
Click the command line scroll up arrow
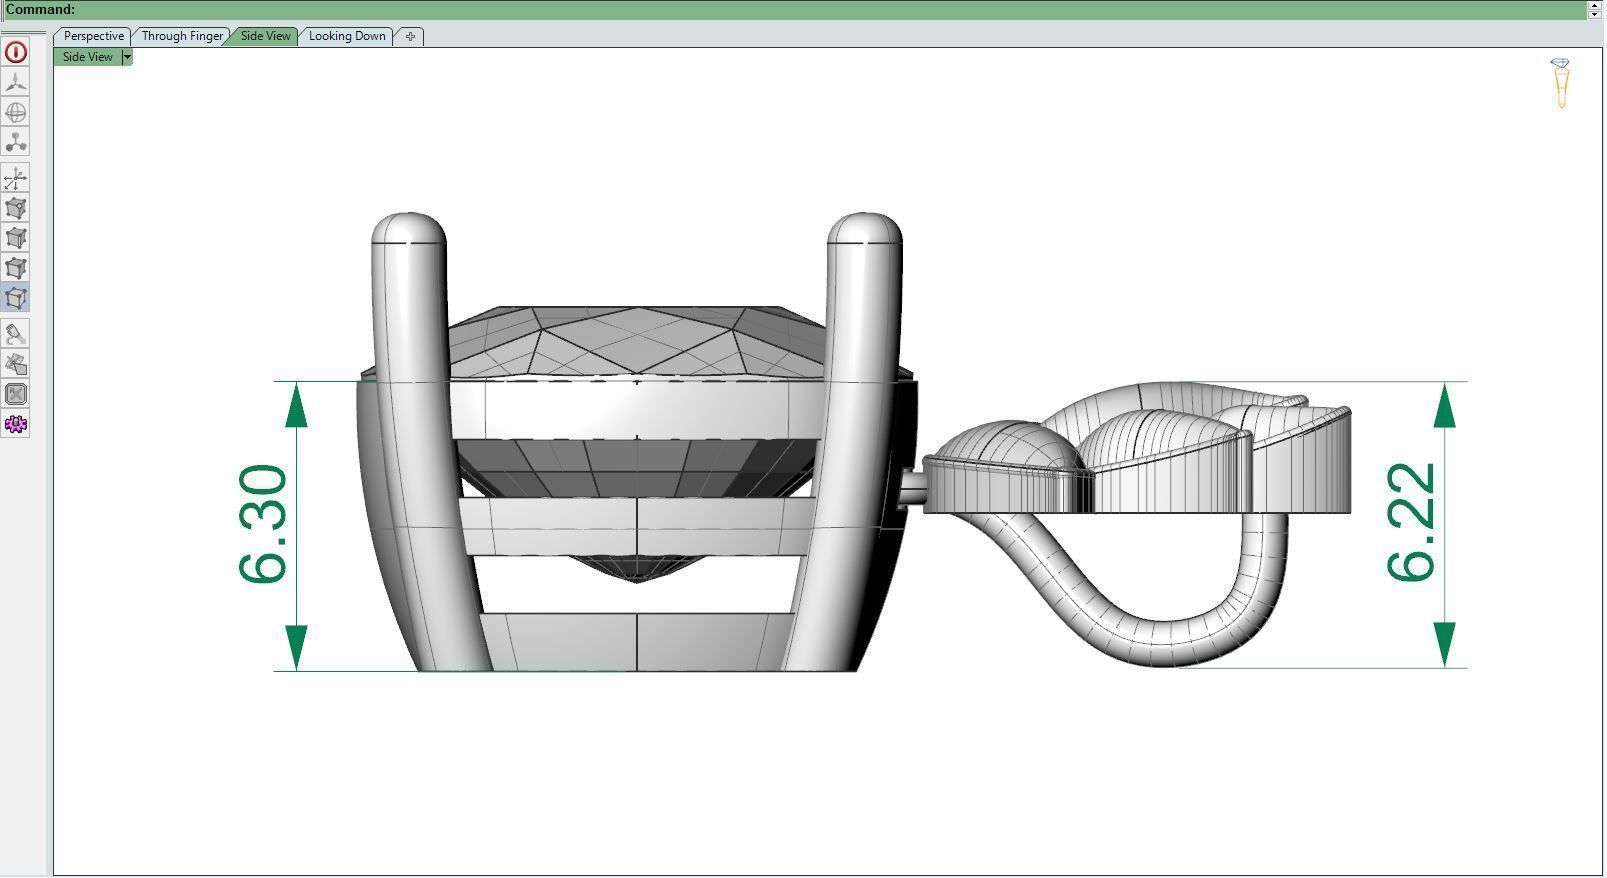(x=1595, y=5)
